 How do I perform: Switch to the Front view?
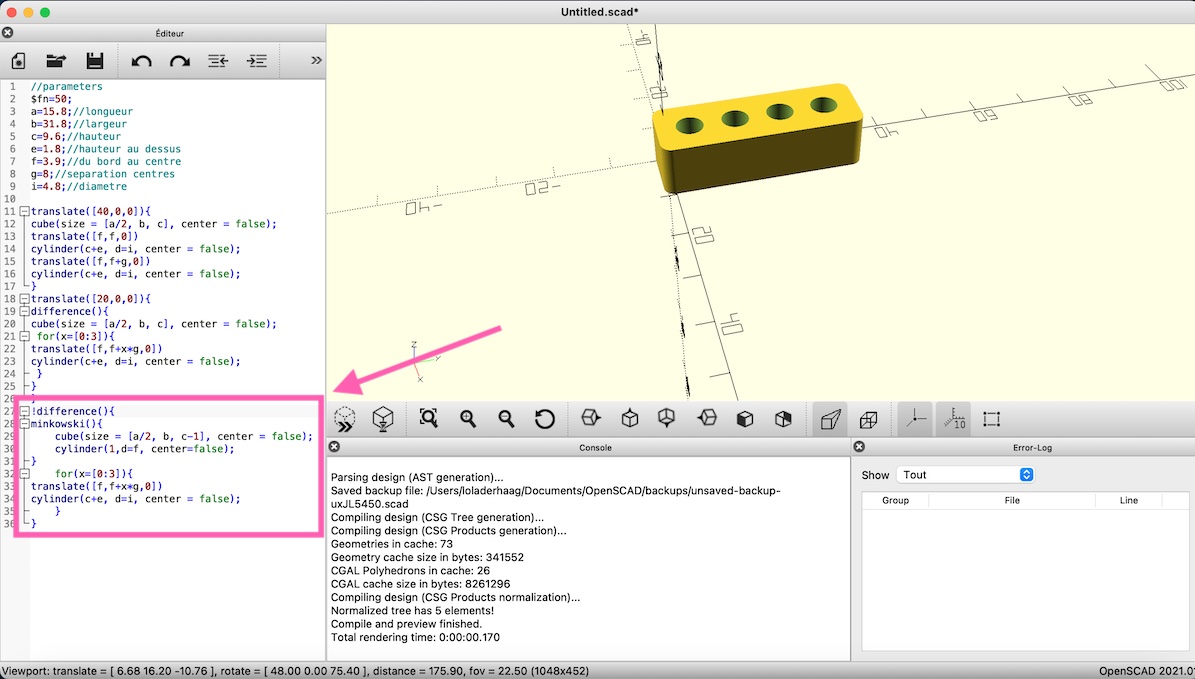coord(745,418)
